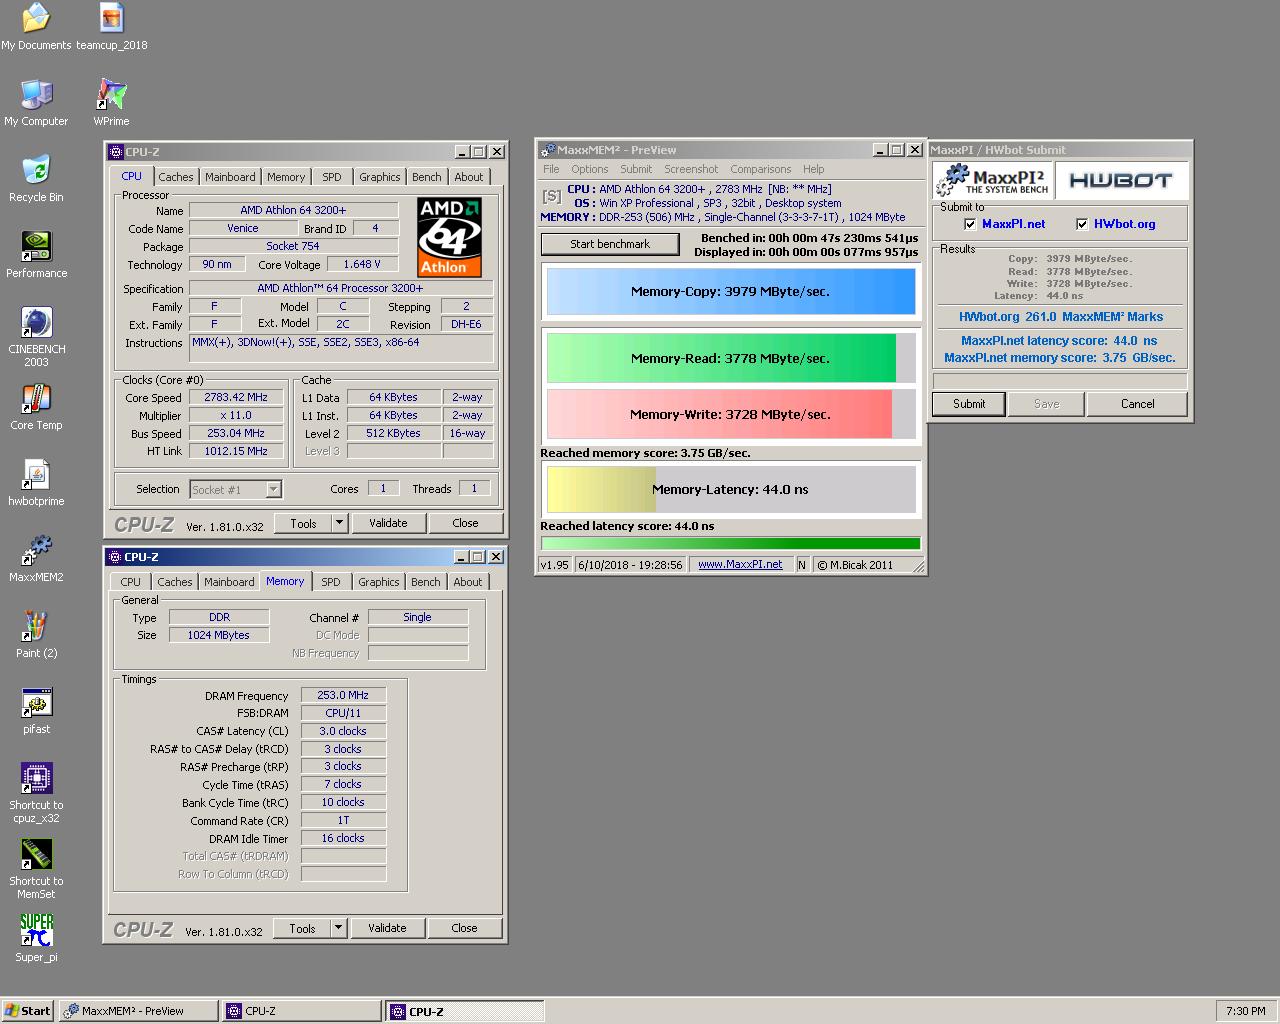Click MaxxPI2 system bench logo
The height and width of the screenshot is (1024, 1280).
click(994, 181)
